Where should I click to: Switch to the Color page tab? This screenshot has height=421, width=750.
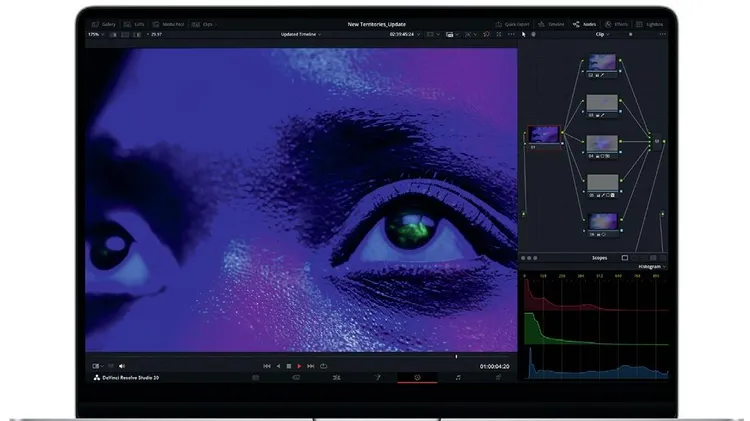(417, 378)
